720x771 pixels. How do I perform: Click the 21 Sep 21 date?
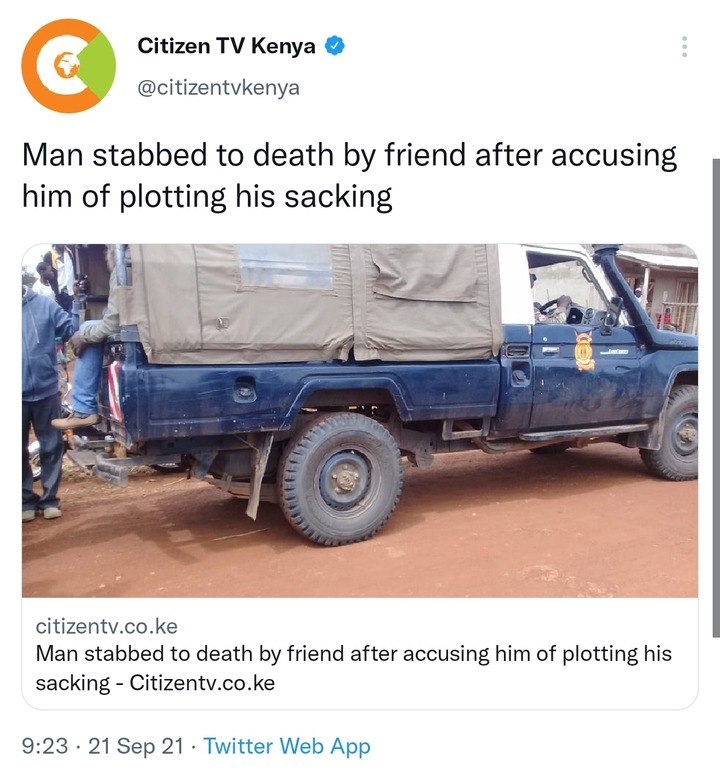pyautogui.click(x=136, y=746)
